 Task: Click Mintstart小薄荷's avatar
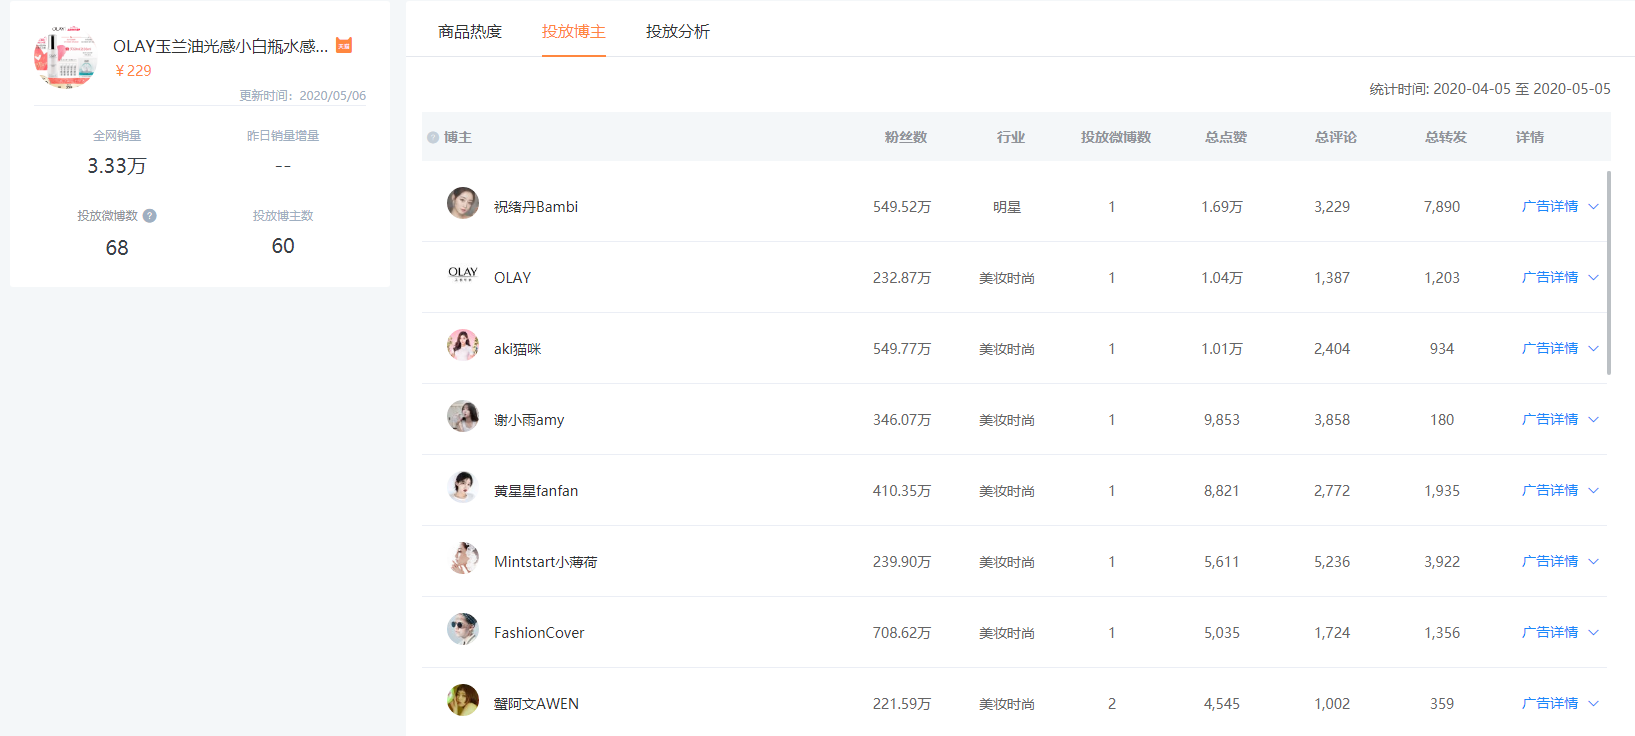462,558
